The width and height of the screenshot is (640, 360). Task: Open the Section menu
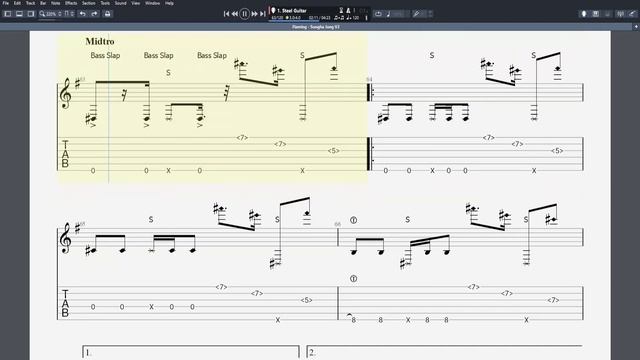point(89,3)
